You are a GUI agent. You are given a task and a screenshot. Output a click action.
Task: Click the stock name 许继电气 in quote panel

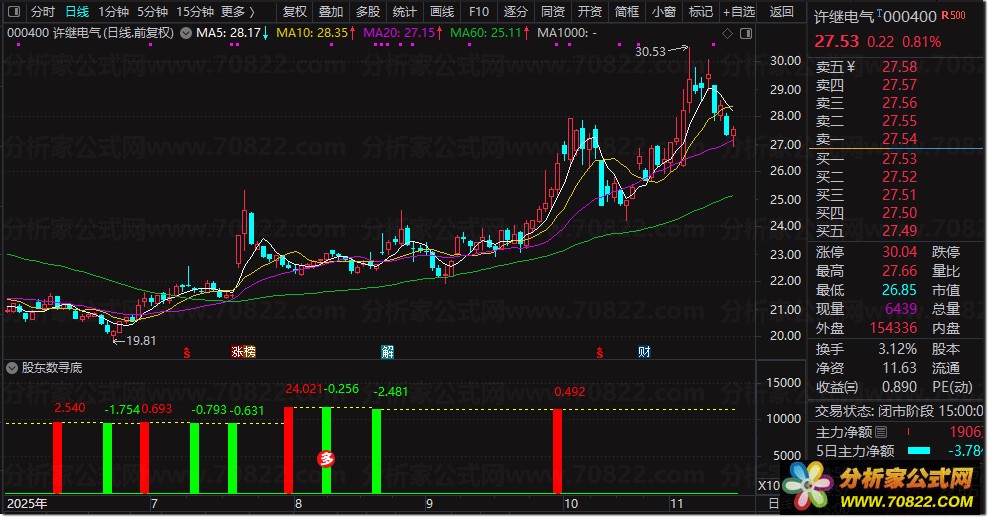pos(844,17)
